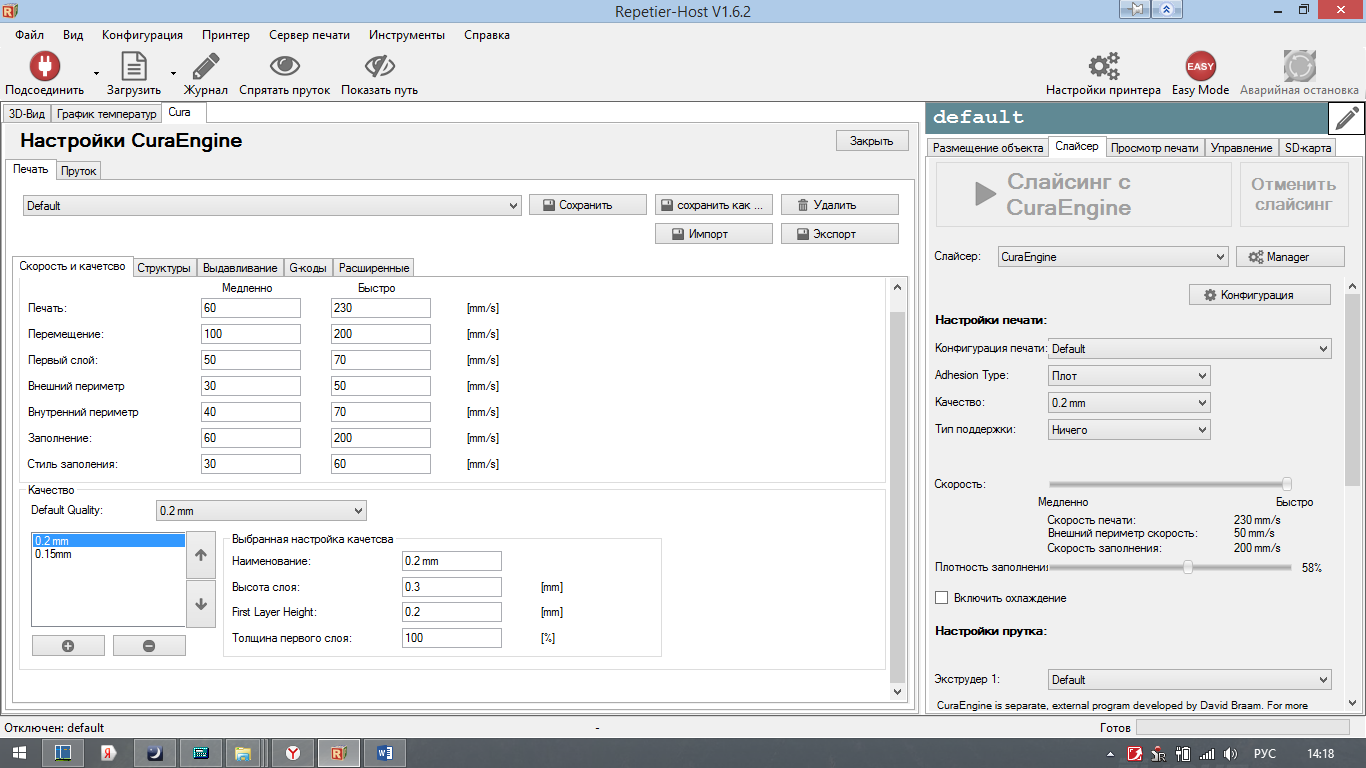
Task: Open the Файл menu
Action: tap(30, 35)
